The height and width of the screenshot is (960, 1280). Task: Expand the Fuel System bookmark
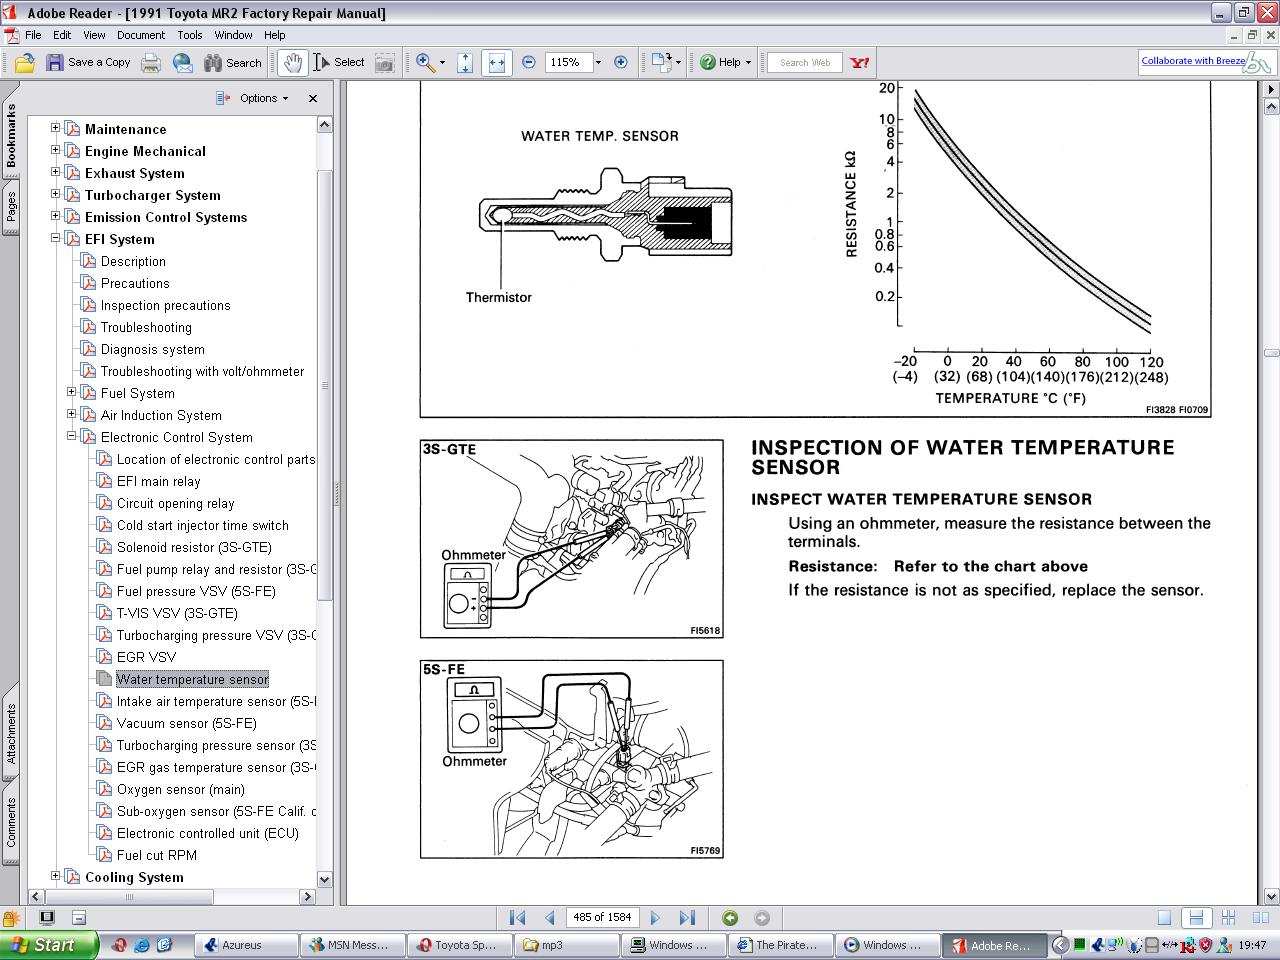pyautogui.click(x=71, y=393)
